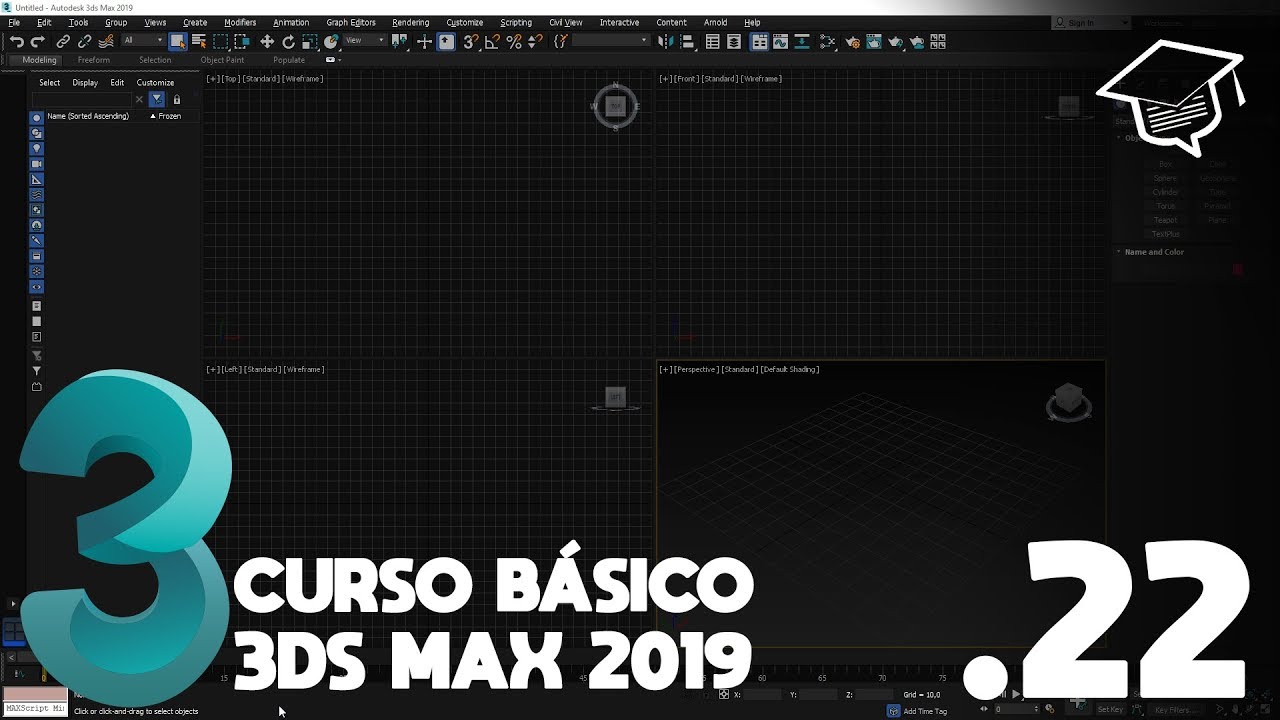Select the Move tool
Viewport: 1280px width, 720px height.
click(x=267, y=41)
